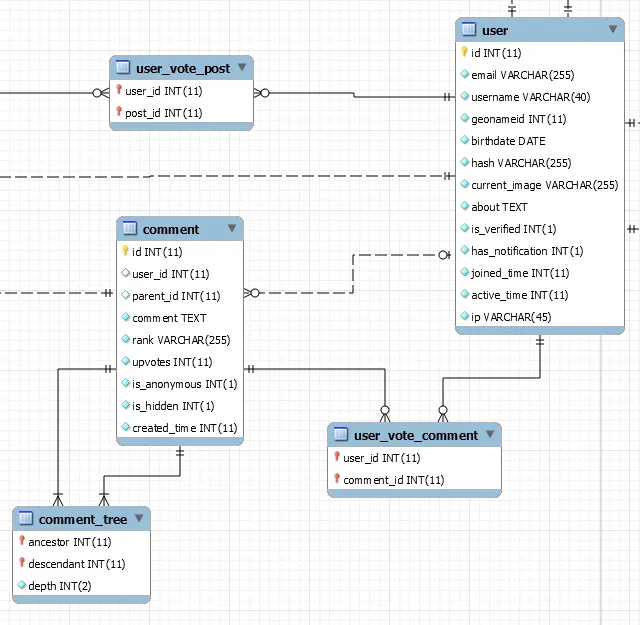
Task: Select 'active_time INT(11)' column
Action: point(520,295)
